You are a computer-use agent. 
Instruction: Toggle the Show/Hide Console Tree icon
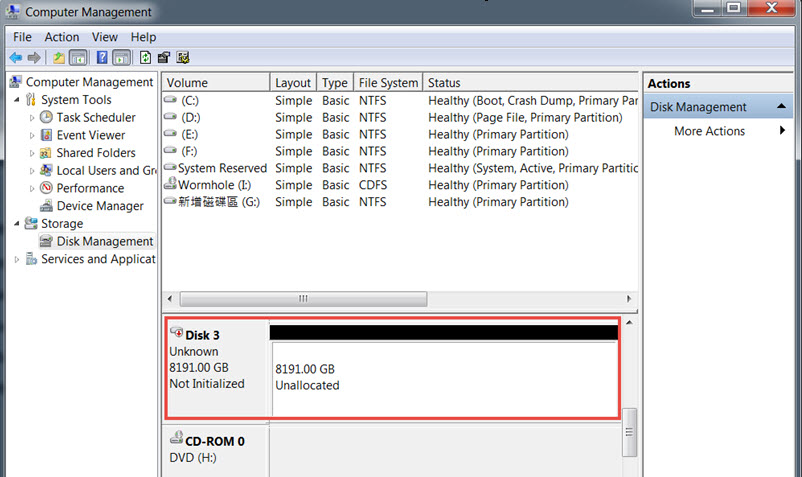point(78,58)
